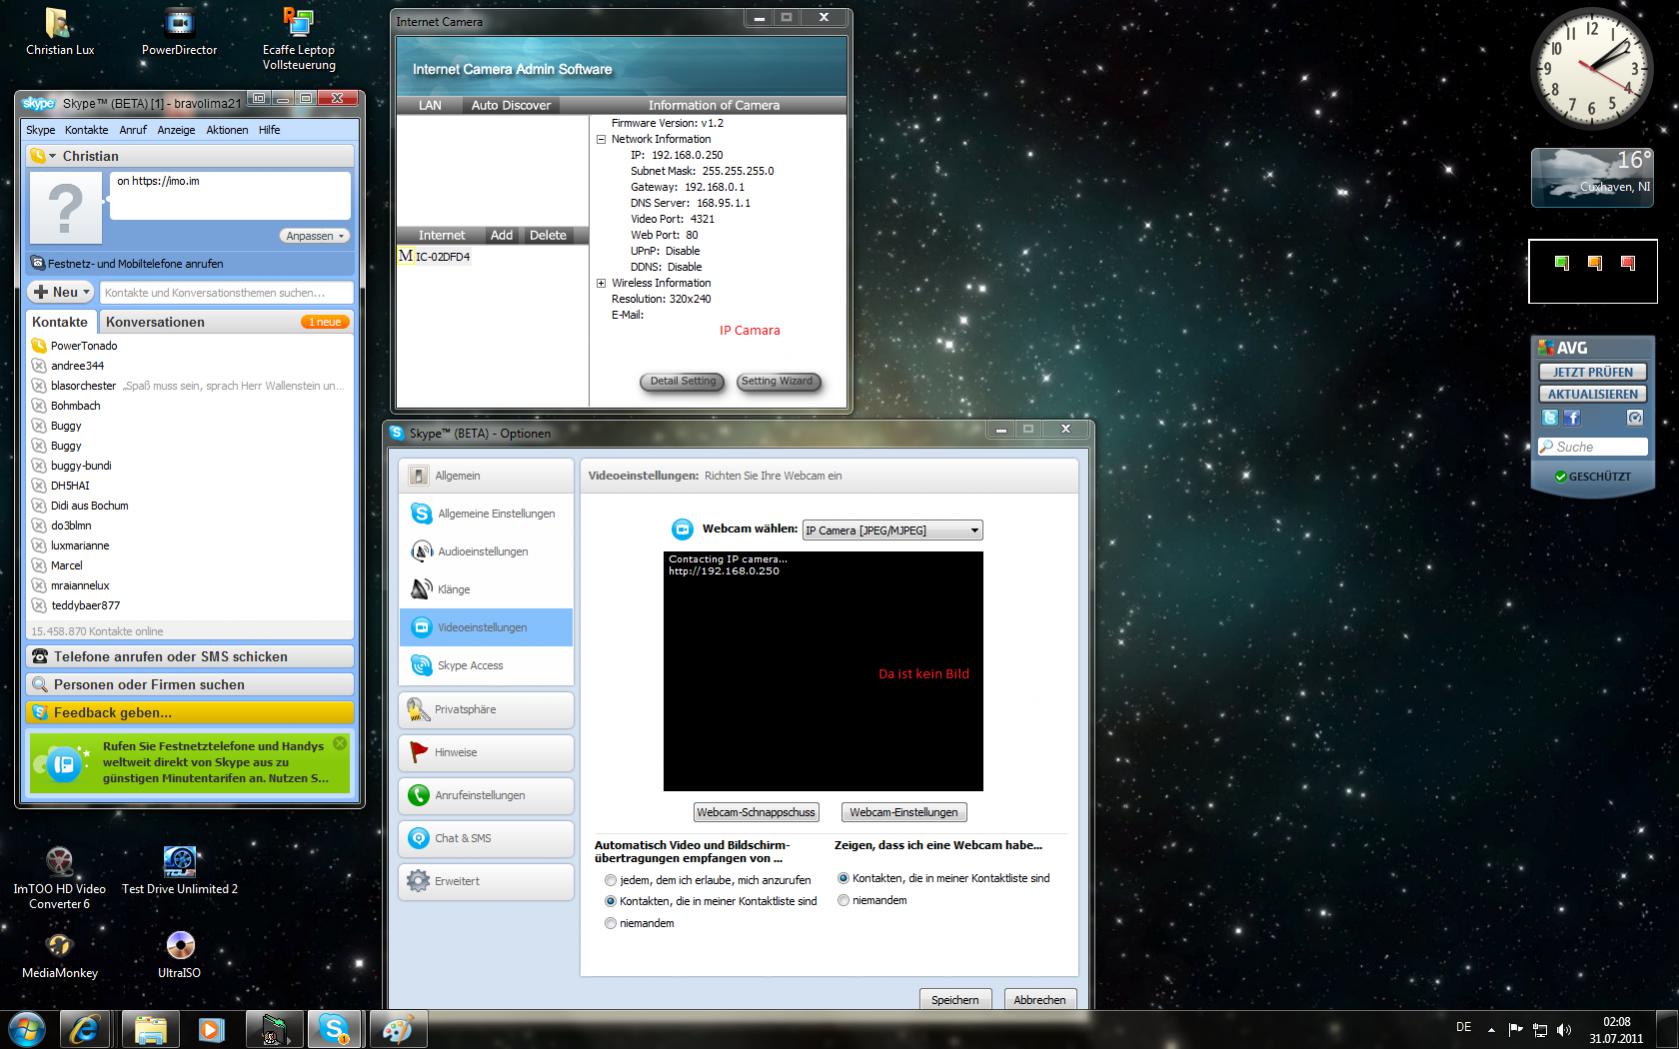The width and height of the screenshot is (1679, 1049).
Task: Select 'Kontakten' under automatic video reception
Action: tap(610, 901)
